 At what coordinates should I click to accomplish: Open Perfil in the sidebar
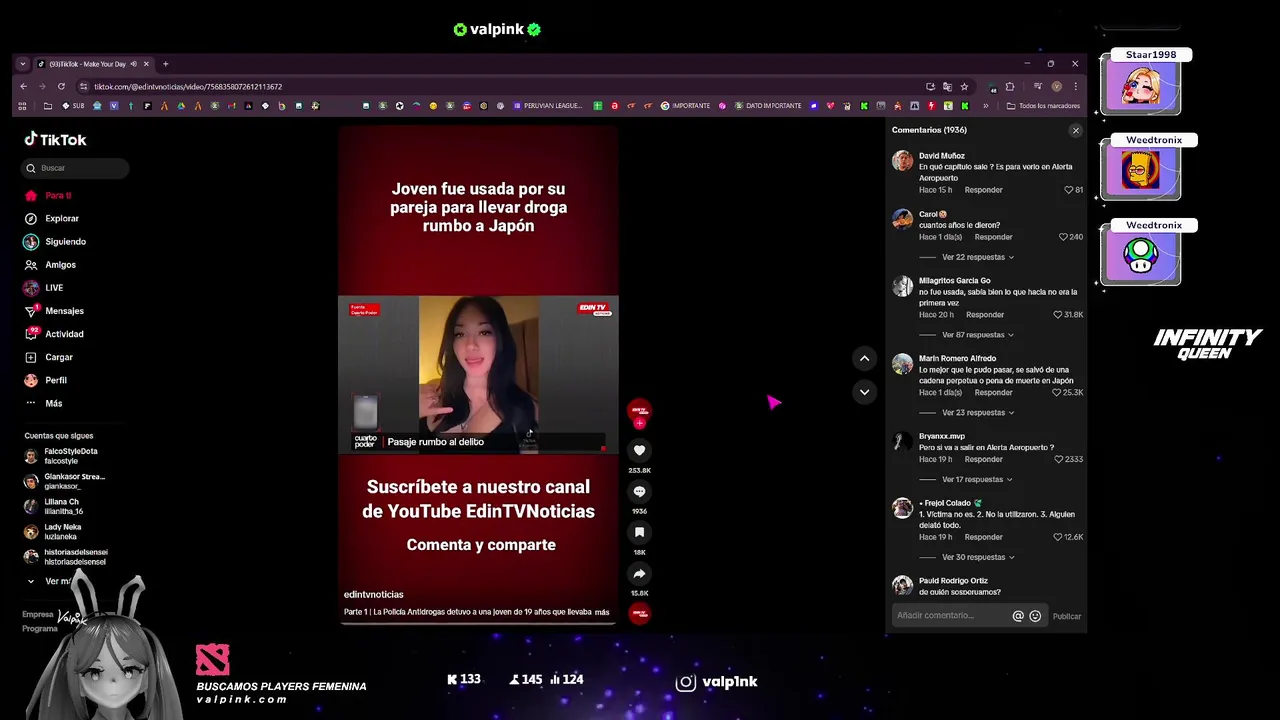pyautogui.click(x=46, y=380)
